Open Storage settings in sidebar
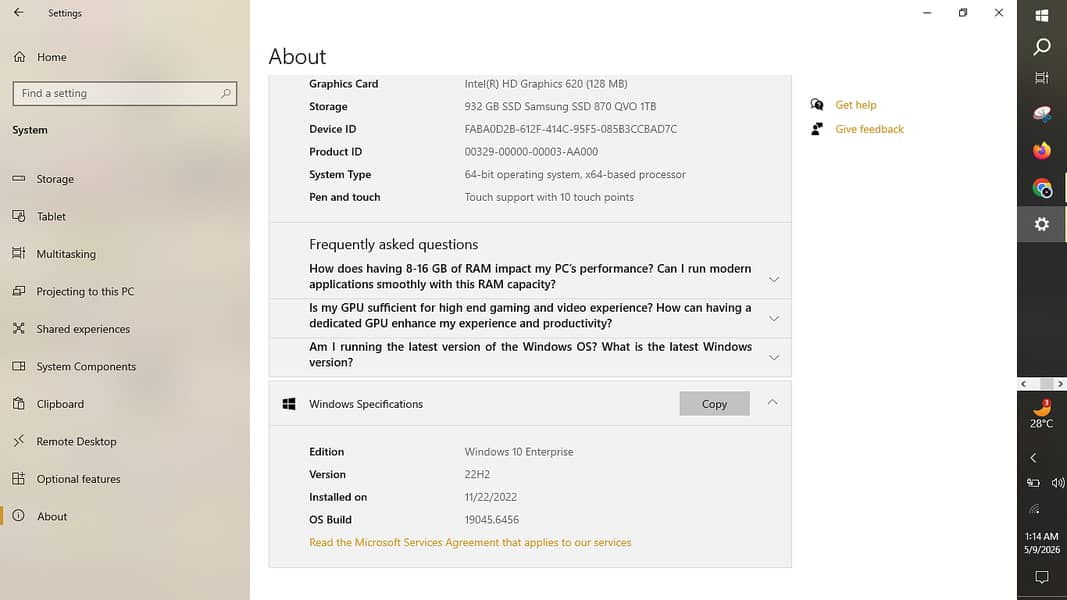 click(x=54, y=179)
